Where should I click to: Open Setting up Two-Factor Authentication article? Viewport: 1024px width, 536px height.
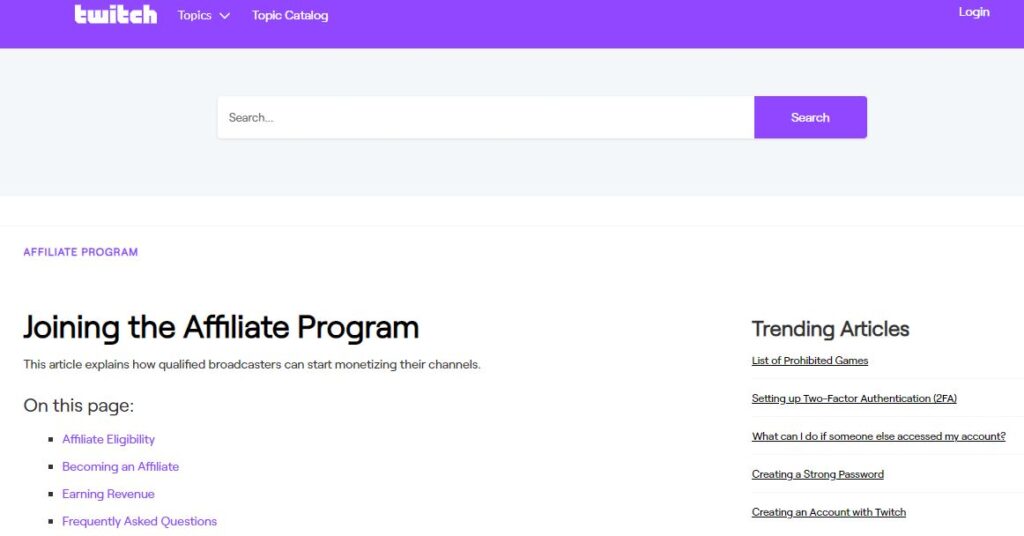(854, 398)
